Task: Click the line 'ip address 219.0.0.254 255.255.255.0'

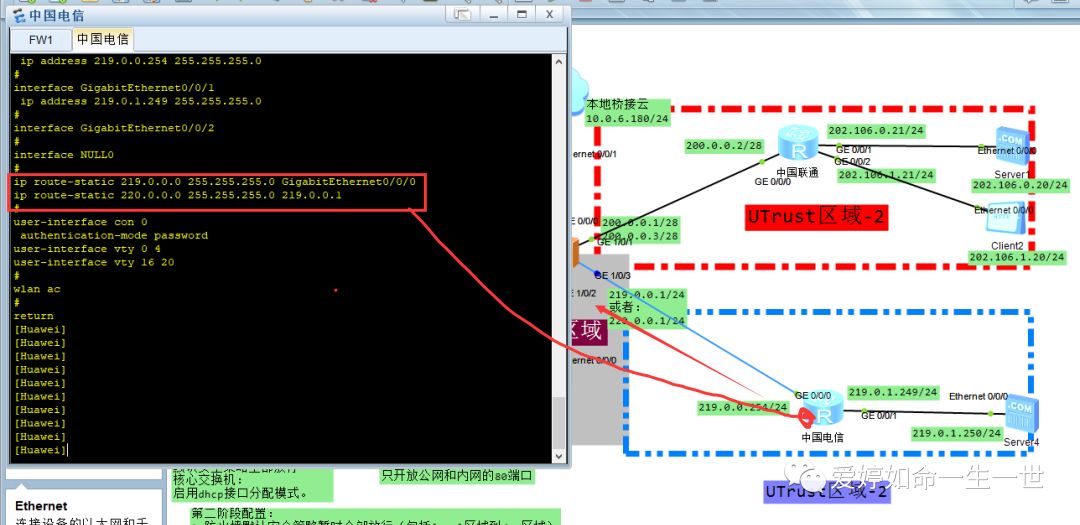Action: point(141,61)
